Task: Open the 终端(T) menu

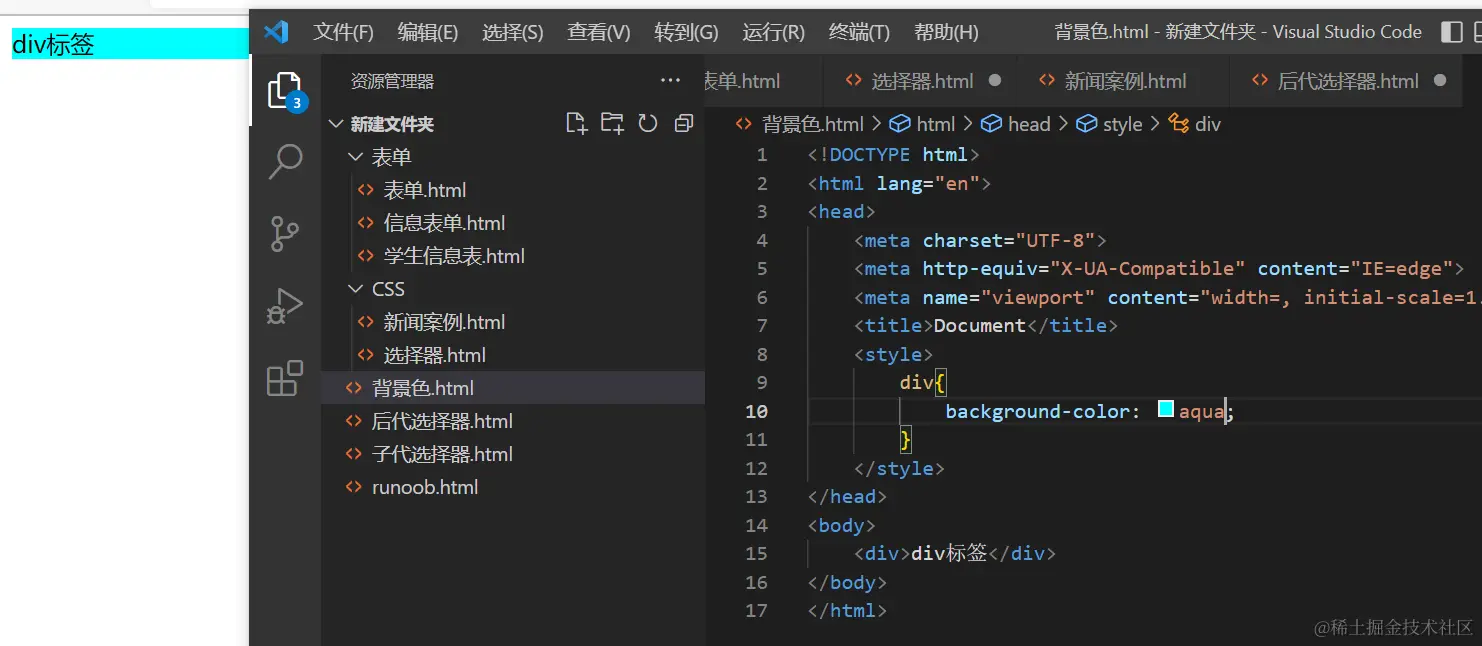Action: coord(859,32)
